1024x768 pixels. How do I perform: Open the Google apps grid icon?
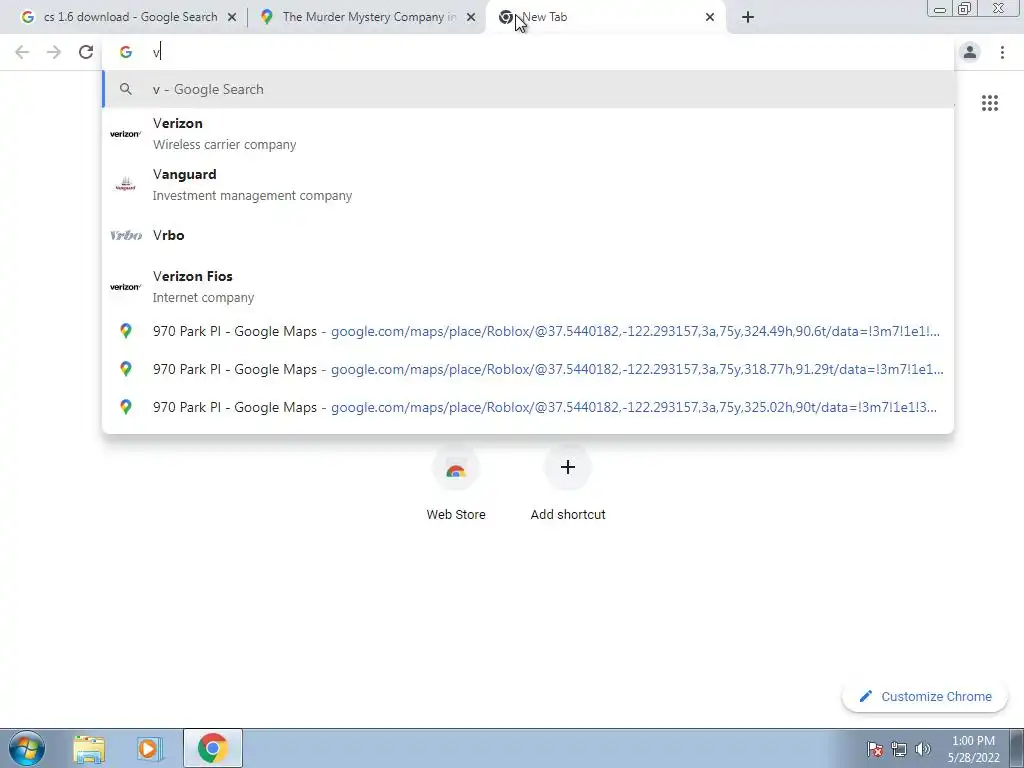tap(989, 103)
